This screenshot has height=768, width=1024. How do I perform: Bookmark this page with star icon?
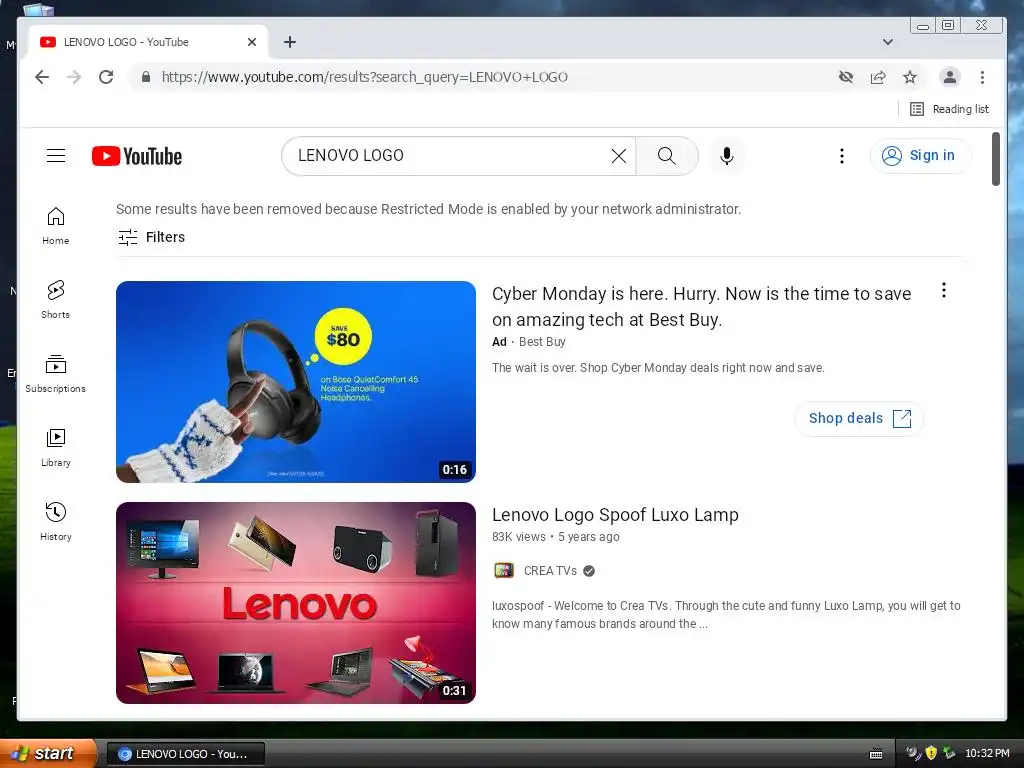click(x=910, y=77)
